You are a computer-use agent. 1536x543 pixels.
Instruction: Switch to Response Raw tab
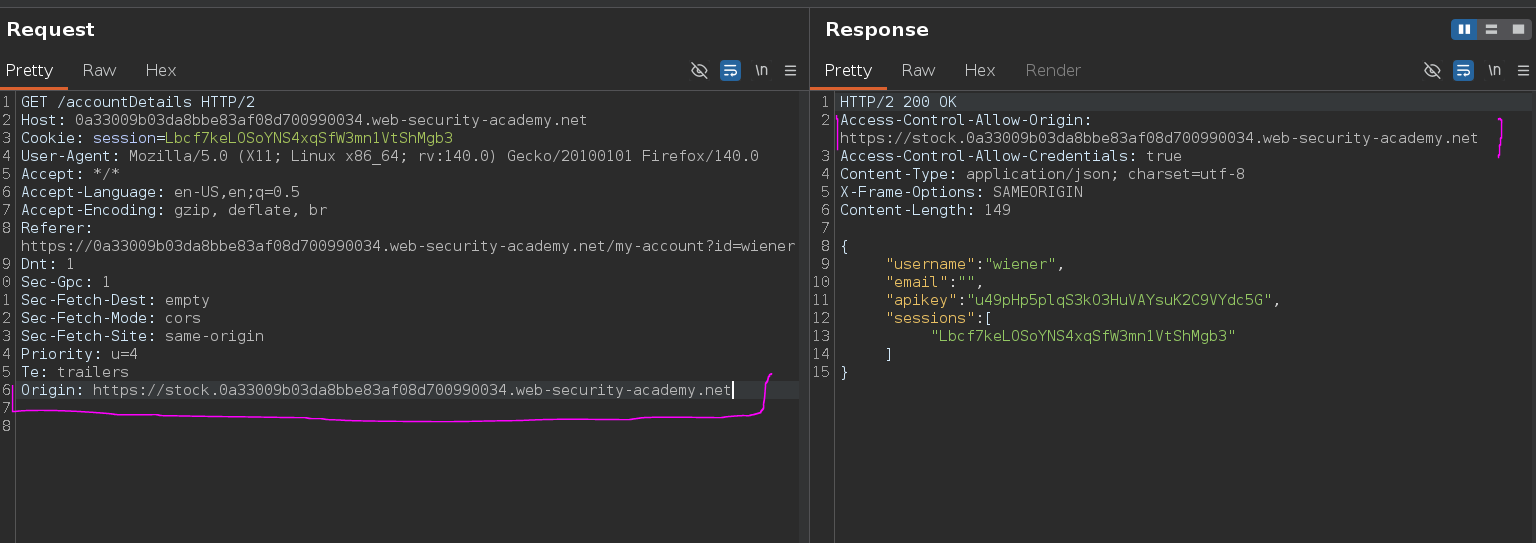[x=918, y=70]
